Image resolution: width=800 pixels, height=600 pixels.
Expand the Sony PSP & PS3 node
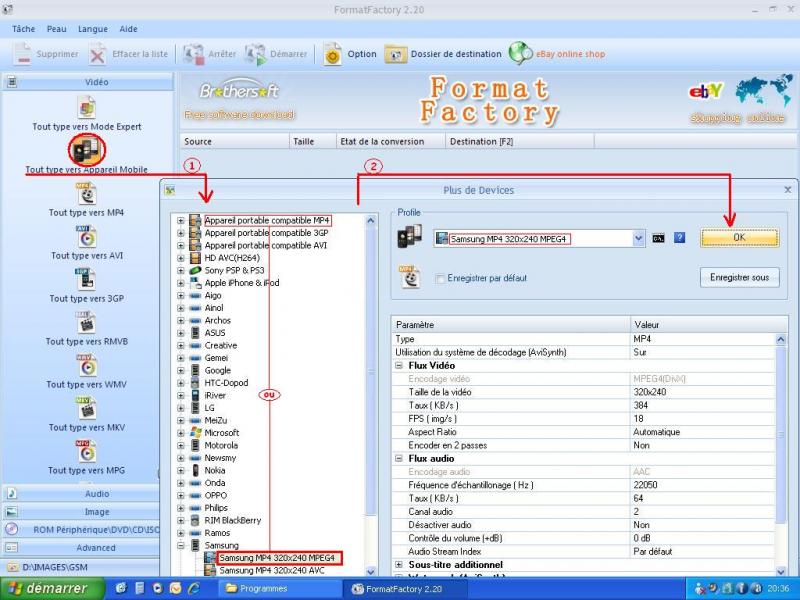181,270
